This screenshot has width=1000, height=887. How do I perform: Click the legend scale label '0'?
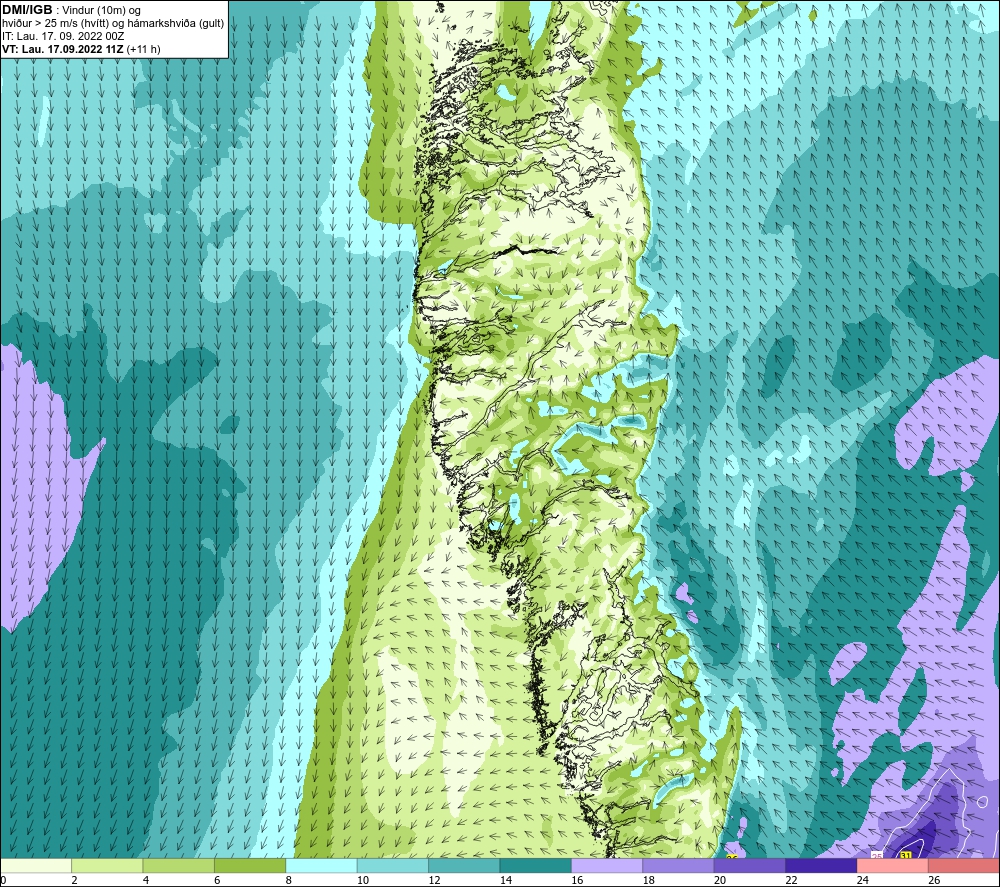tap(3, 880)
